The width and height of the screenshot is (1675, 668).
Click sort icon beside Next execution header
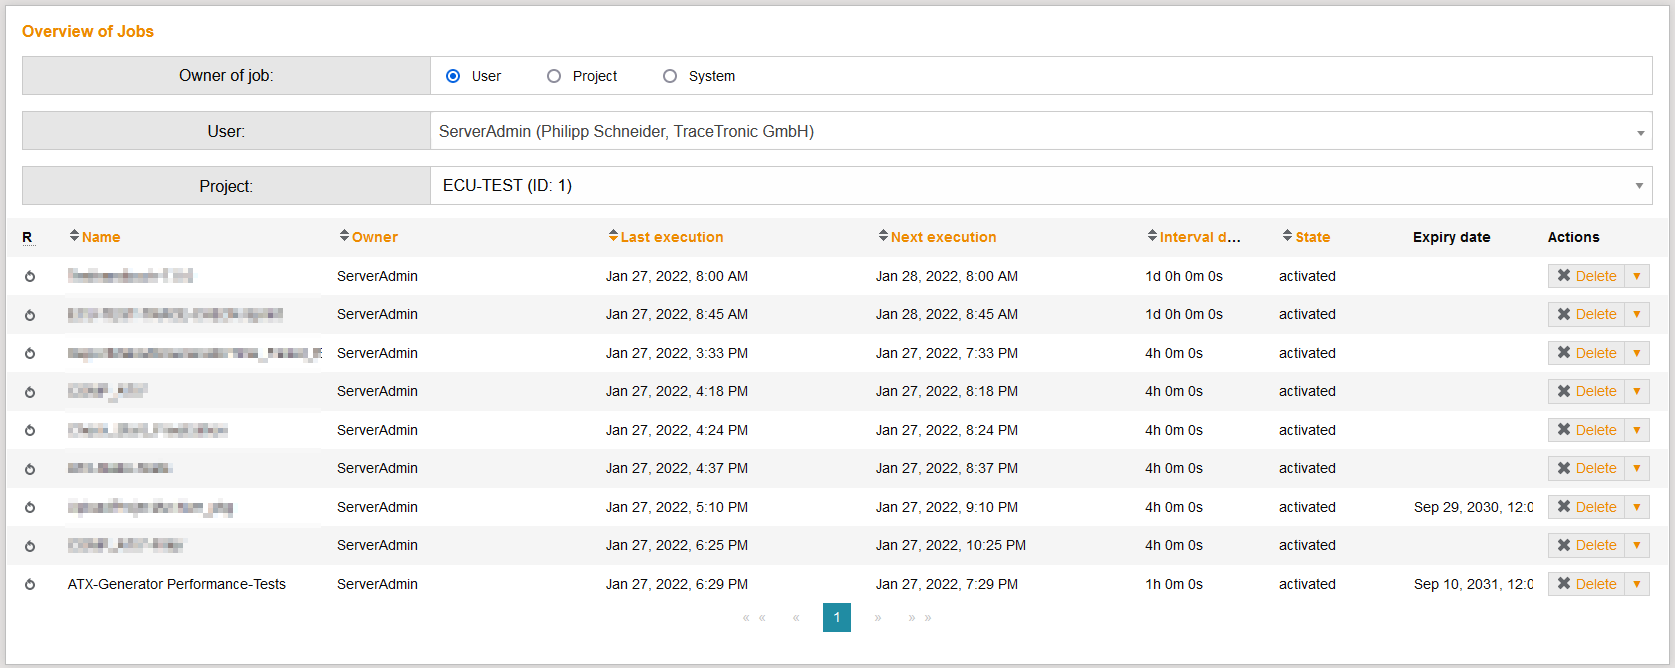click(x=883, y=236)
